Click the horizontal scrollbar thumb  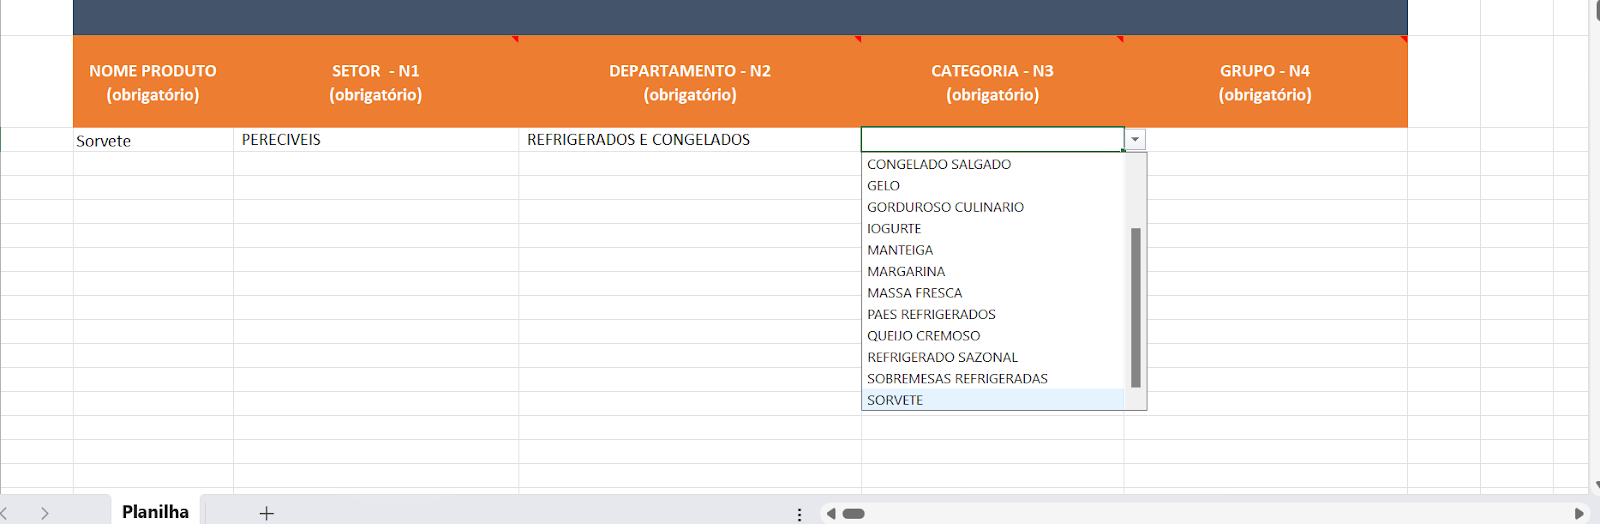coord(853,514)
